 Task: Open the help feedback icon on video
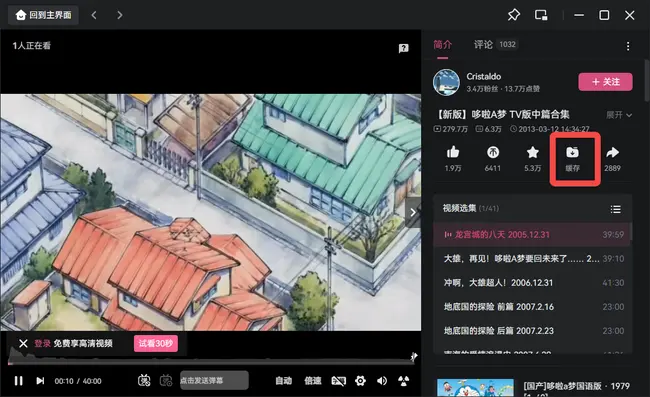coord(403,48)
